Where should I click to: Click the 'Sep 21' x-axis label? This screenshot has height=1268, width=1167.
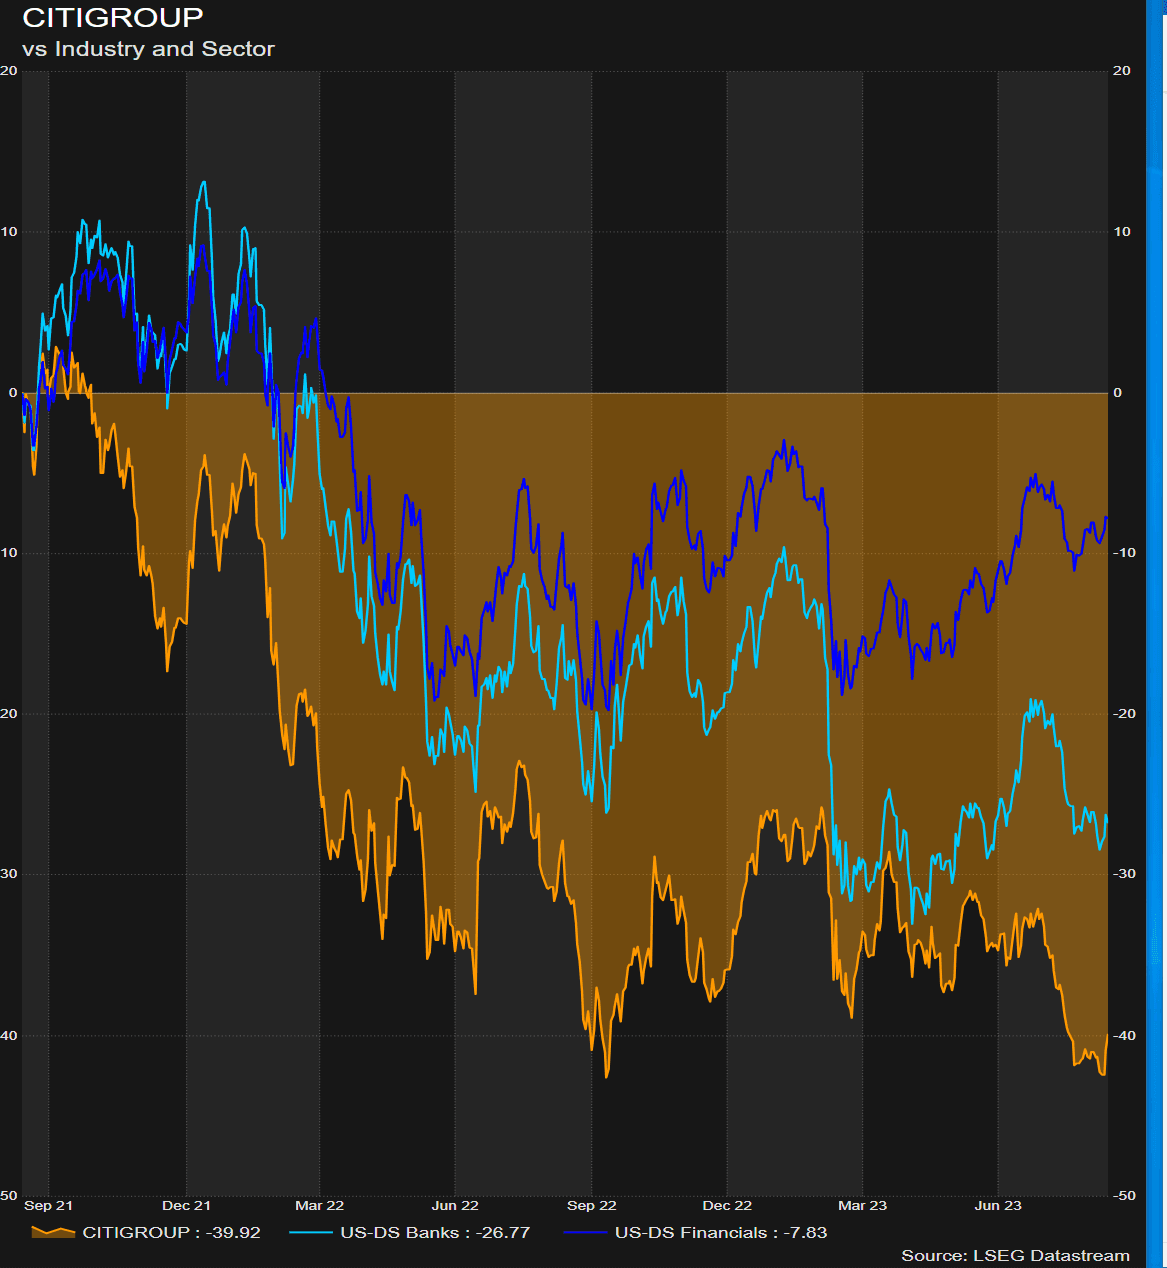click(48, 1205)
